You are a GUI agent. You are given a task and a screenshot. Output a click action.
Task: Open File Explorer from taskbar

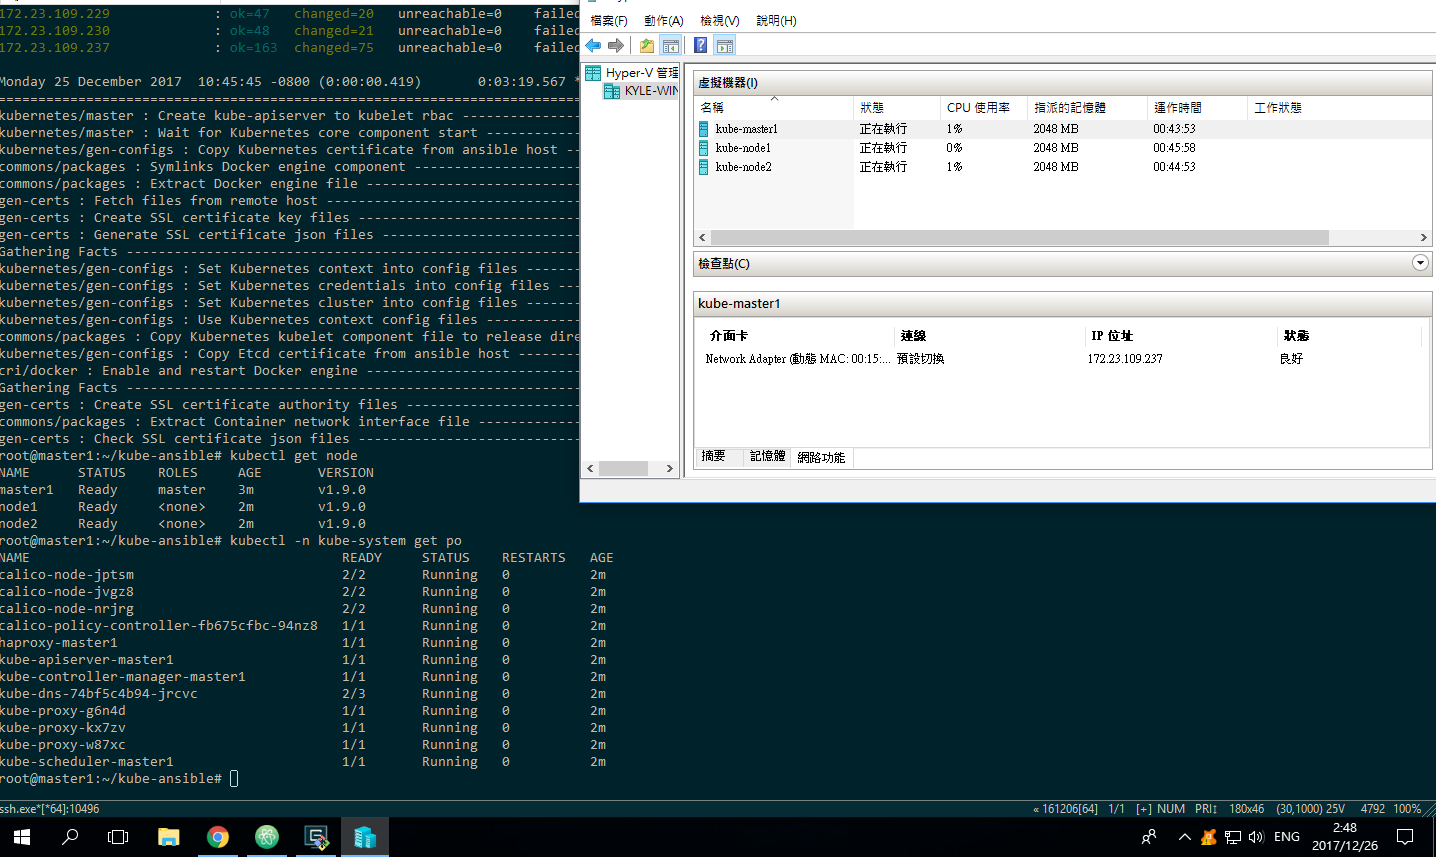point(168,837)
